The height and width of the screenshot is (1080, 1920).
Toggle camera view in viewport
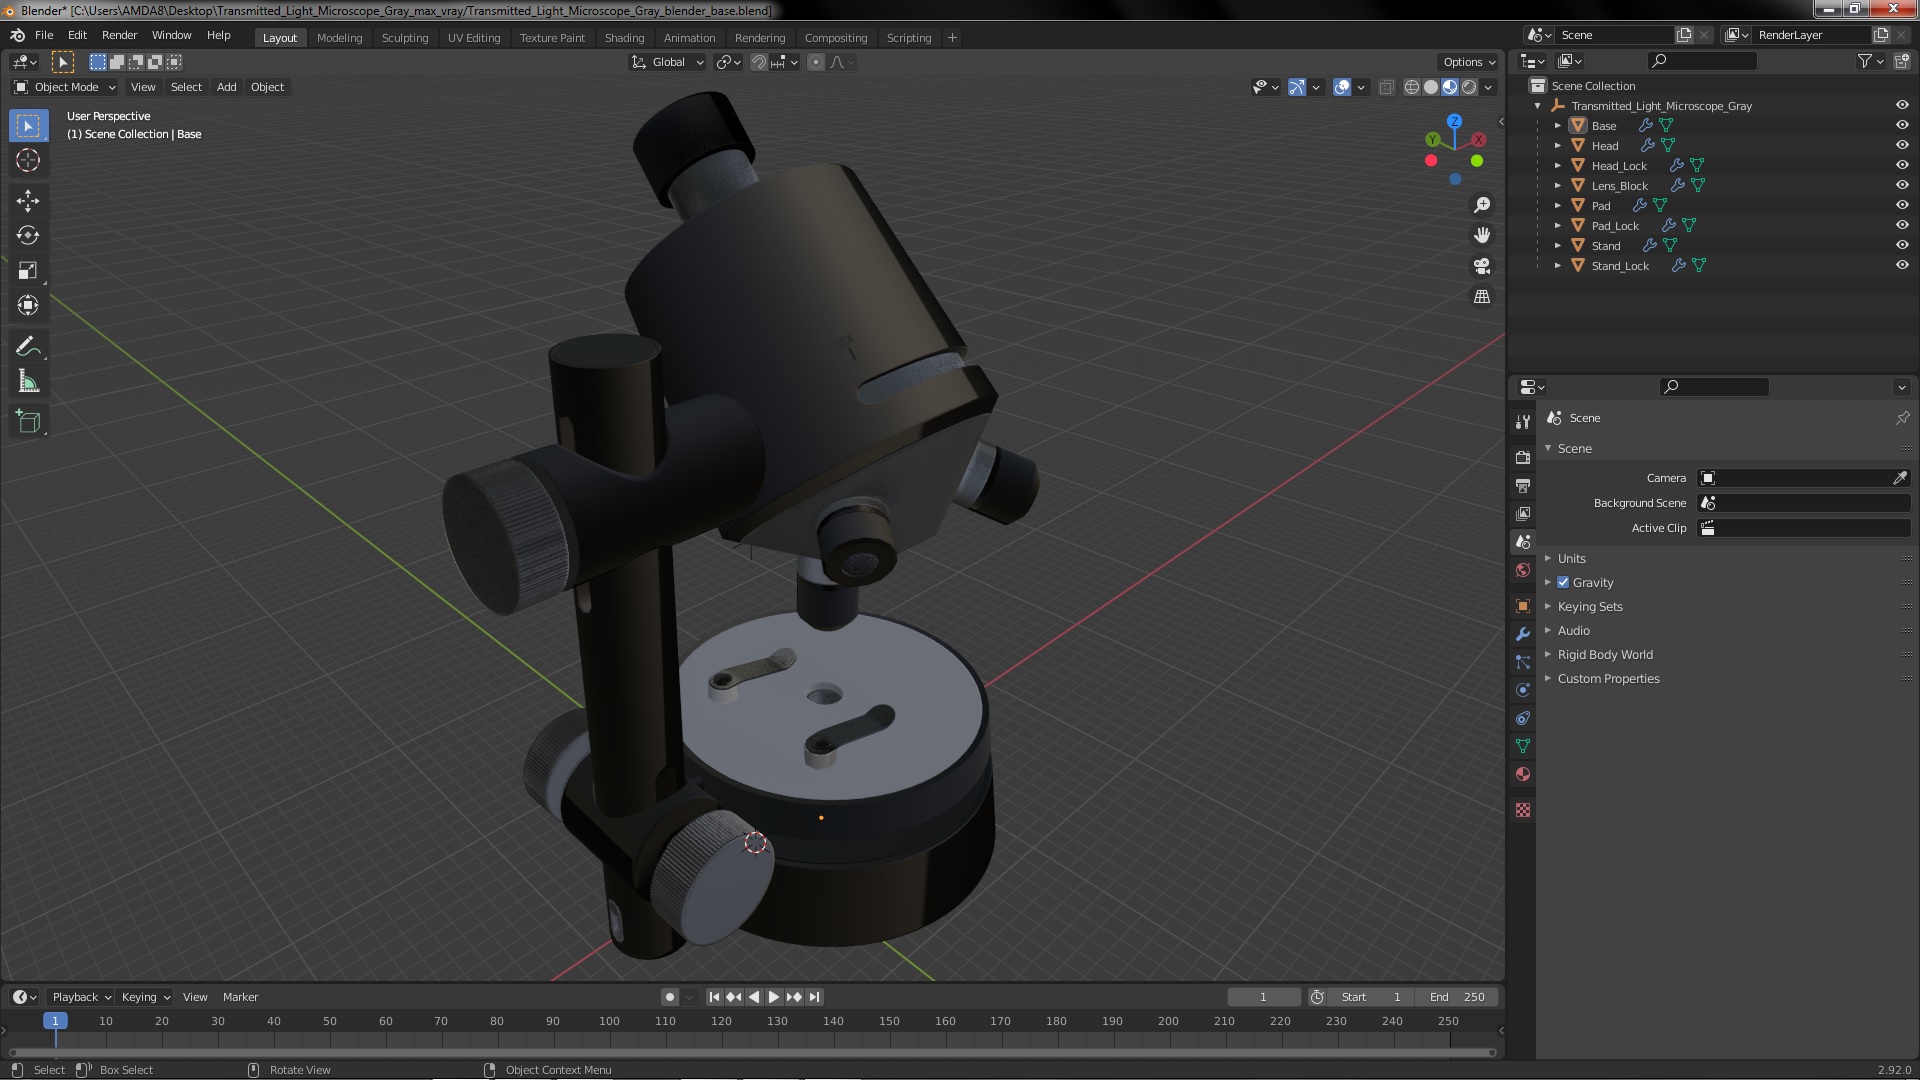point(1482,266)
